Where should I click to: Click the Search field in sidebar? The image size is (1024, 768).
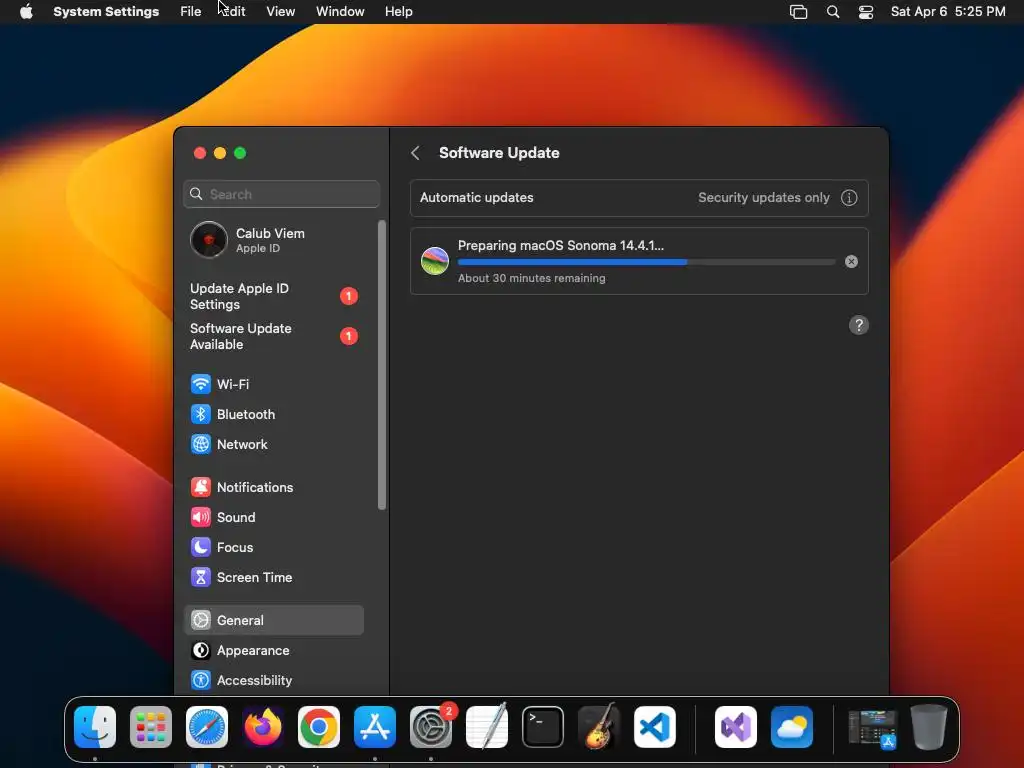[281, 194]
